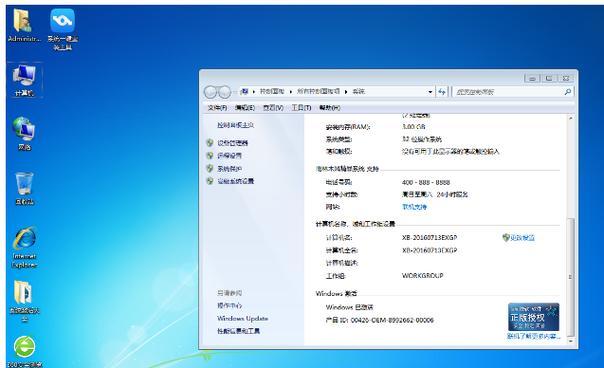The image size is (604, 368).
Task: Open 系统保护 from left pane
Action: pos(230,169)
